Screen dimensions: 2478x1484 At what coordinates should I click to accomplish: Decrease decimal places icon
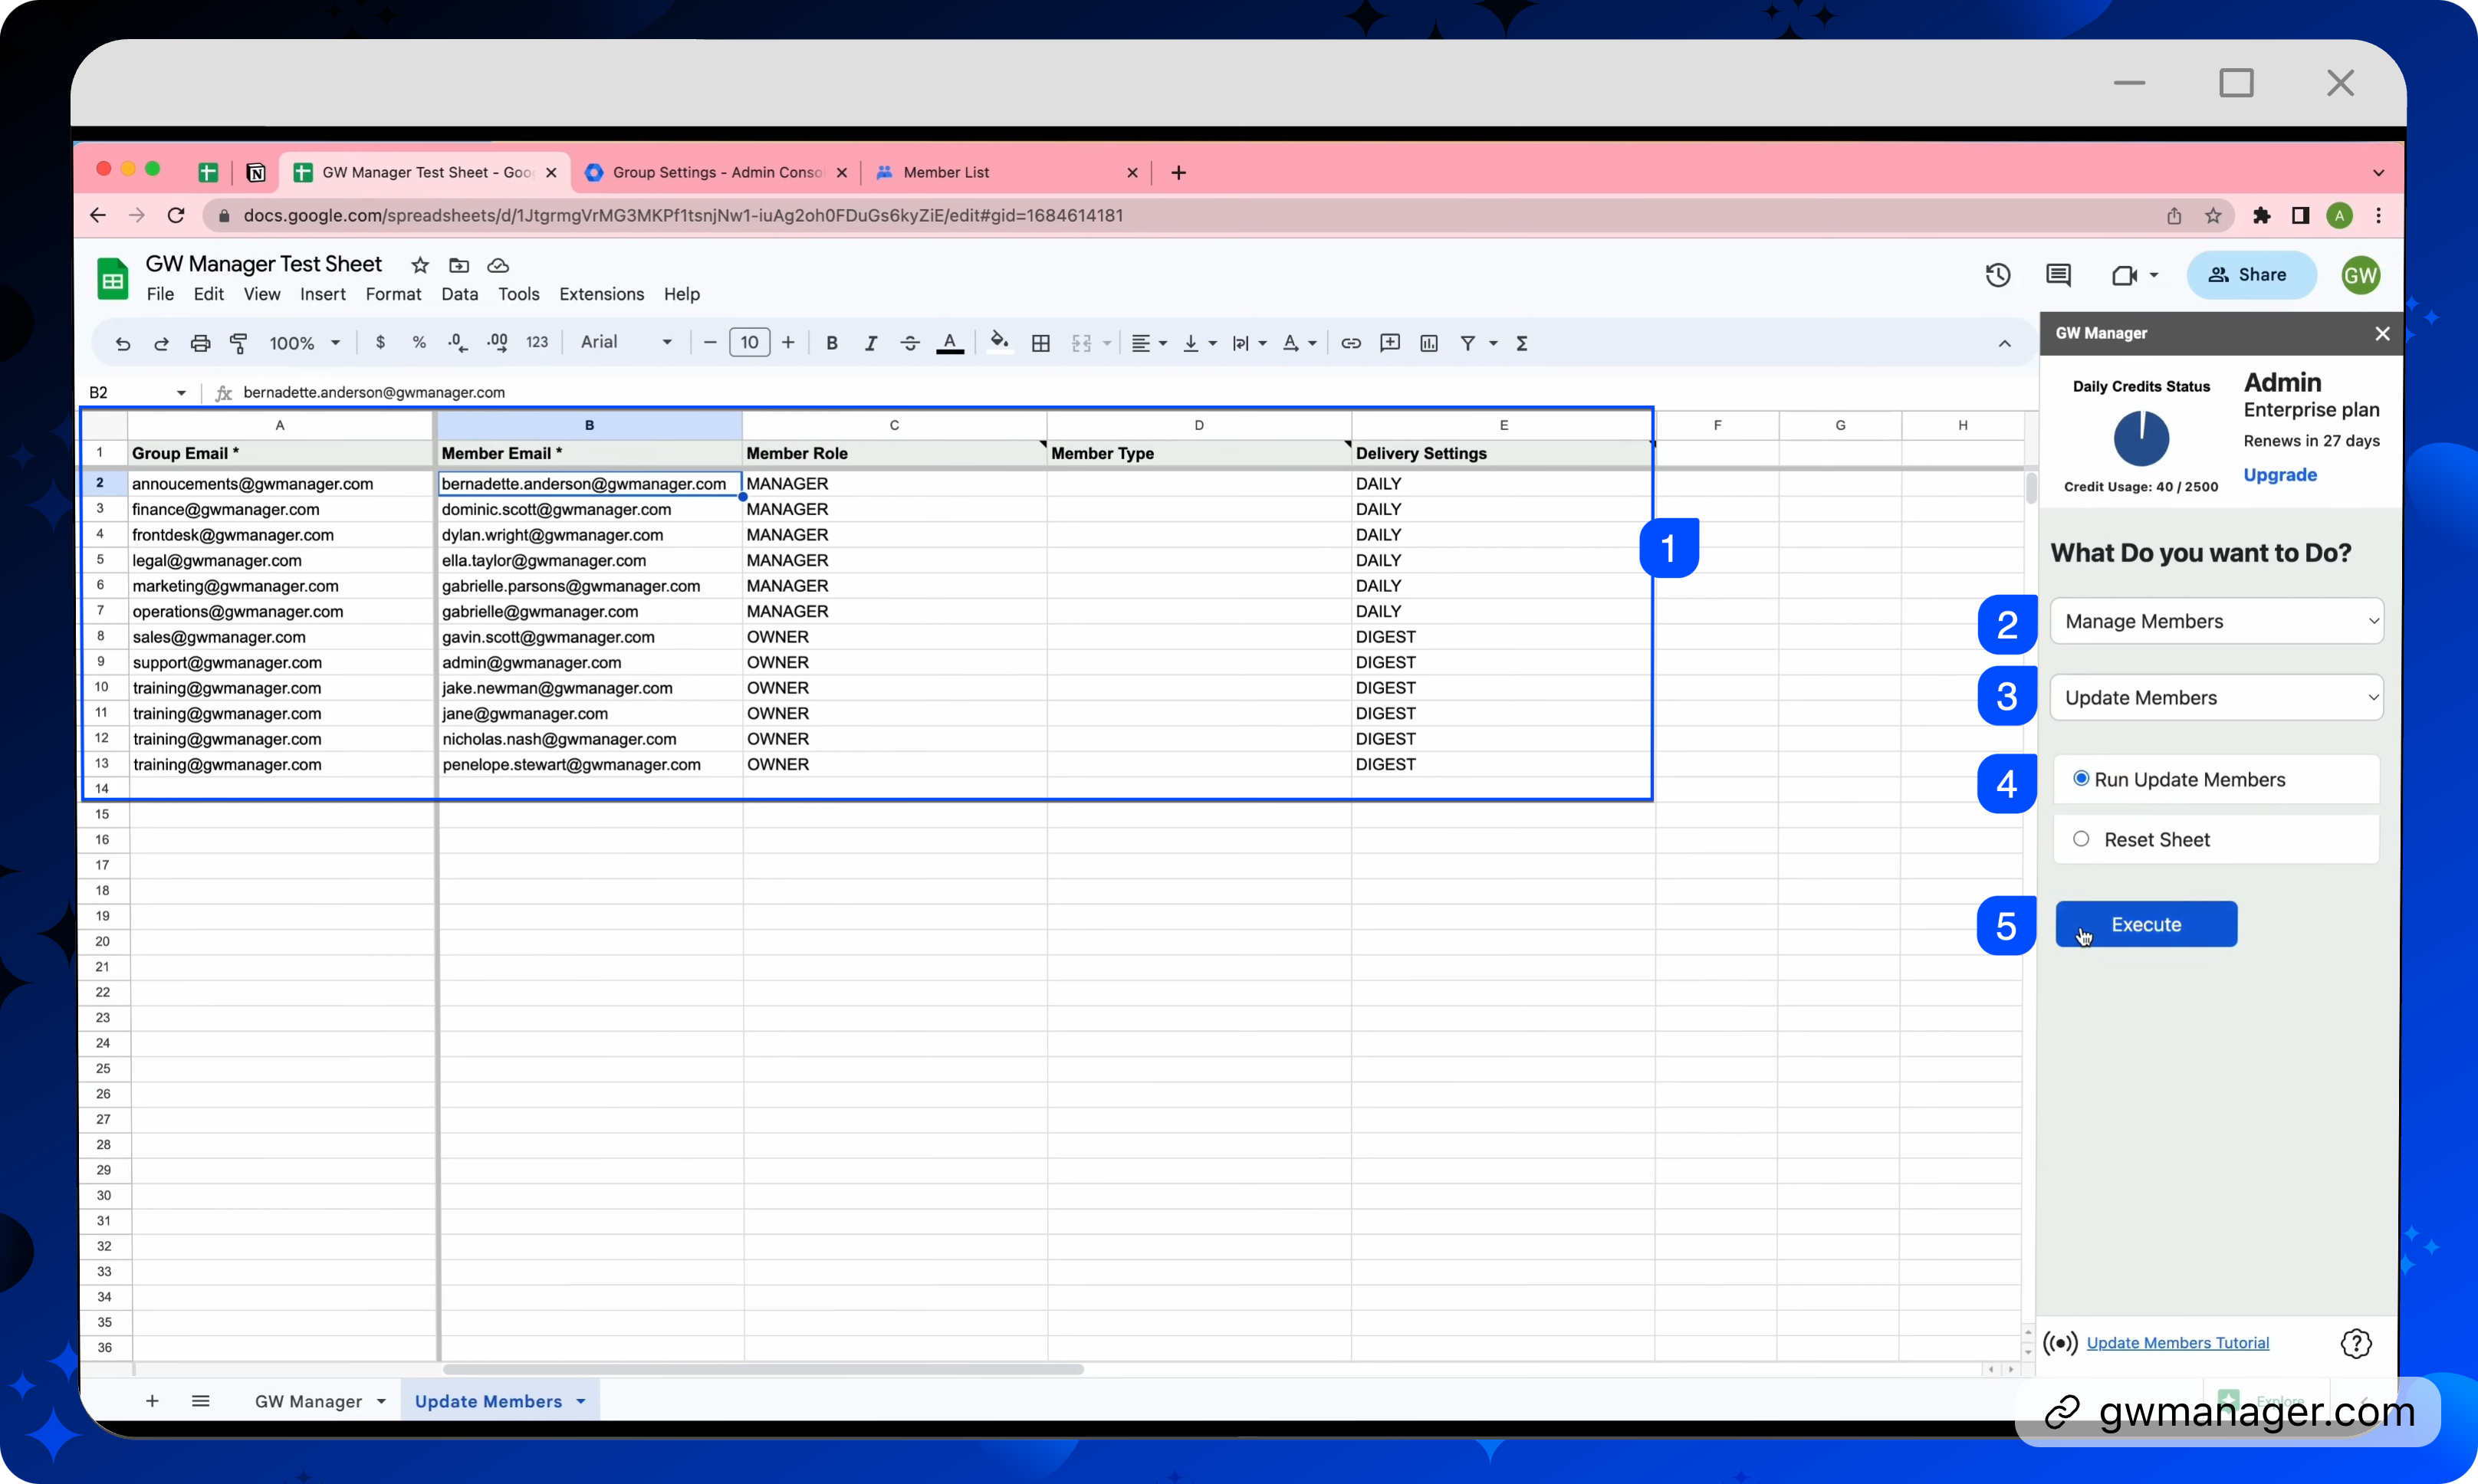pyautogui.click(x=457, y=342)
